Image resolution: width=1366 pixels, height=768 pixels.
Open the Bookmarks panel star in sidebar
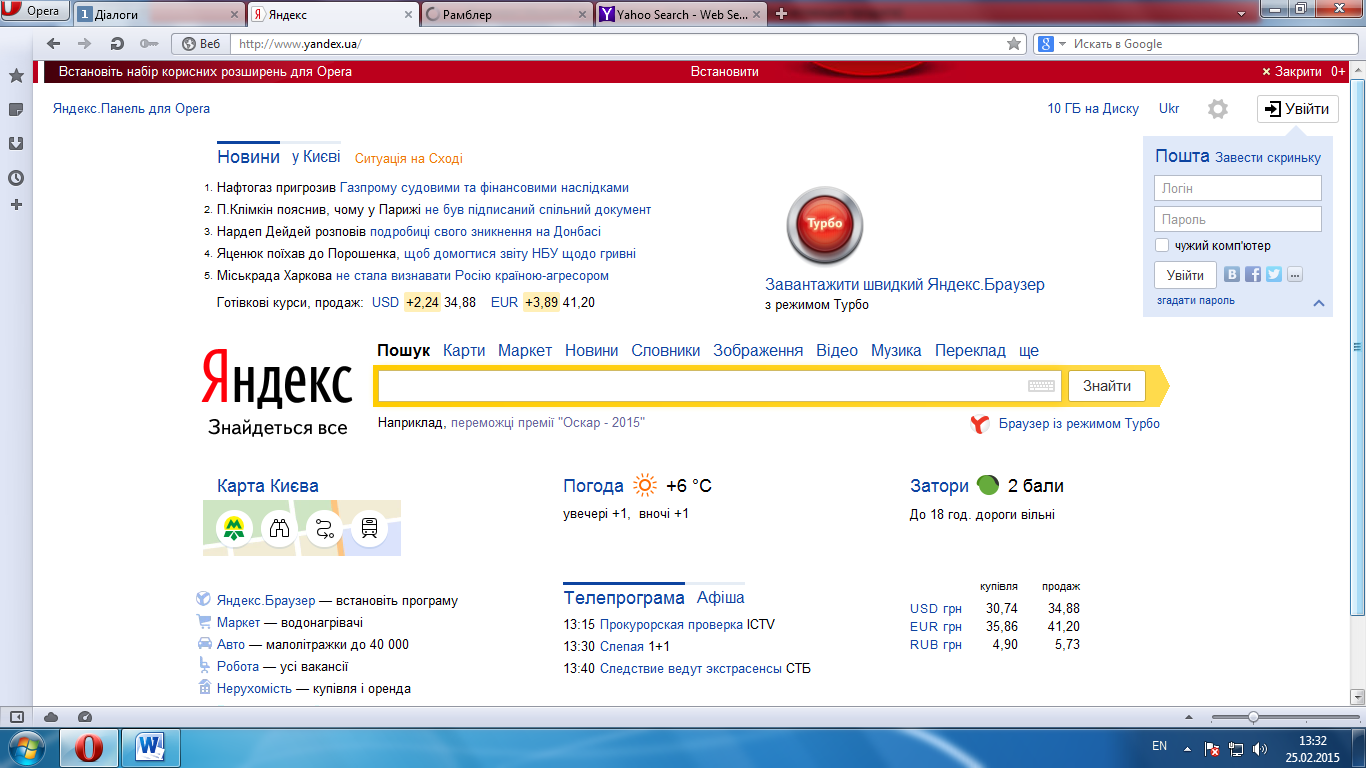point(16,76)
